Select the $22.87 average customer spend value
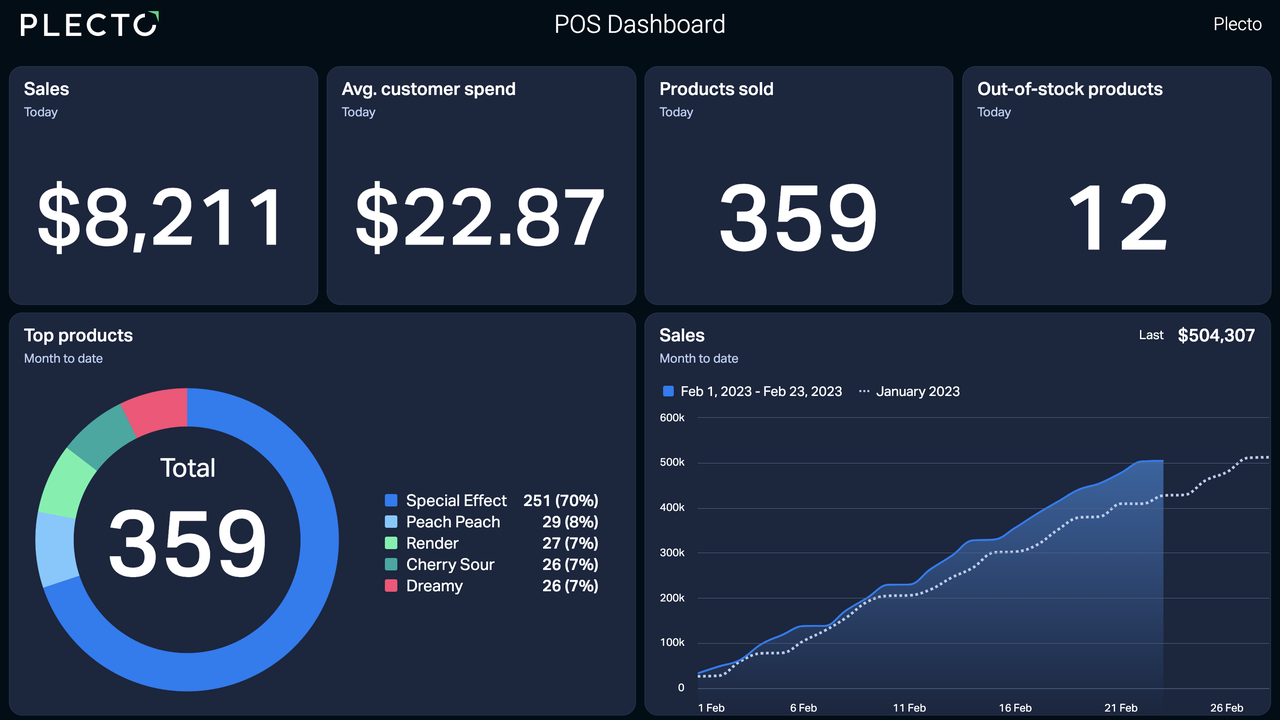 pos(480,218)
